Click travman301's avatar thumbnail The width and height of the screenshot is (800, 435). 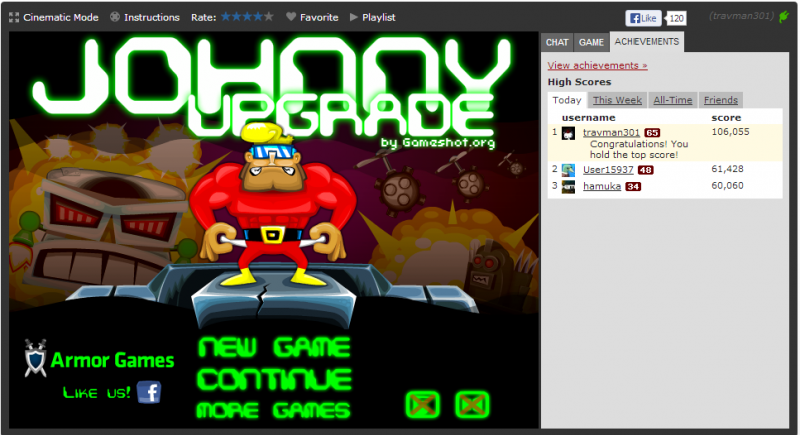click(x=568, y=134)
